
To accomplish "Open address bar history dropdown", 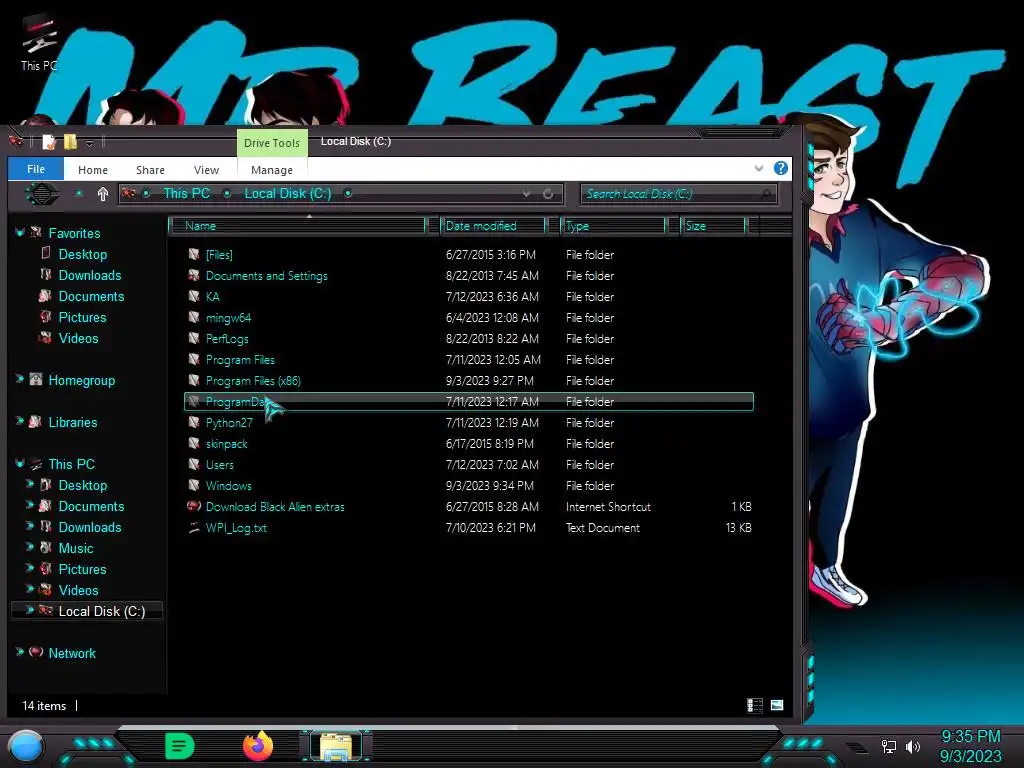I will 526,194.
